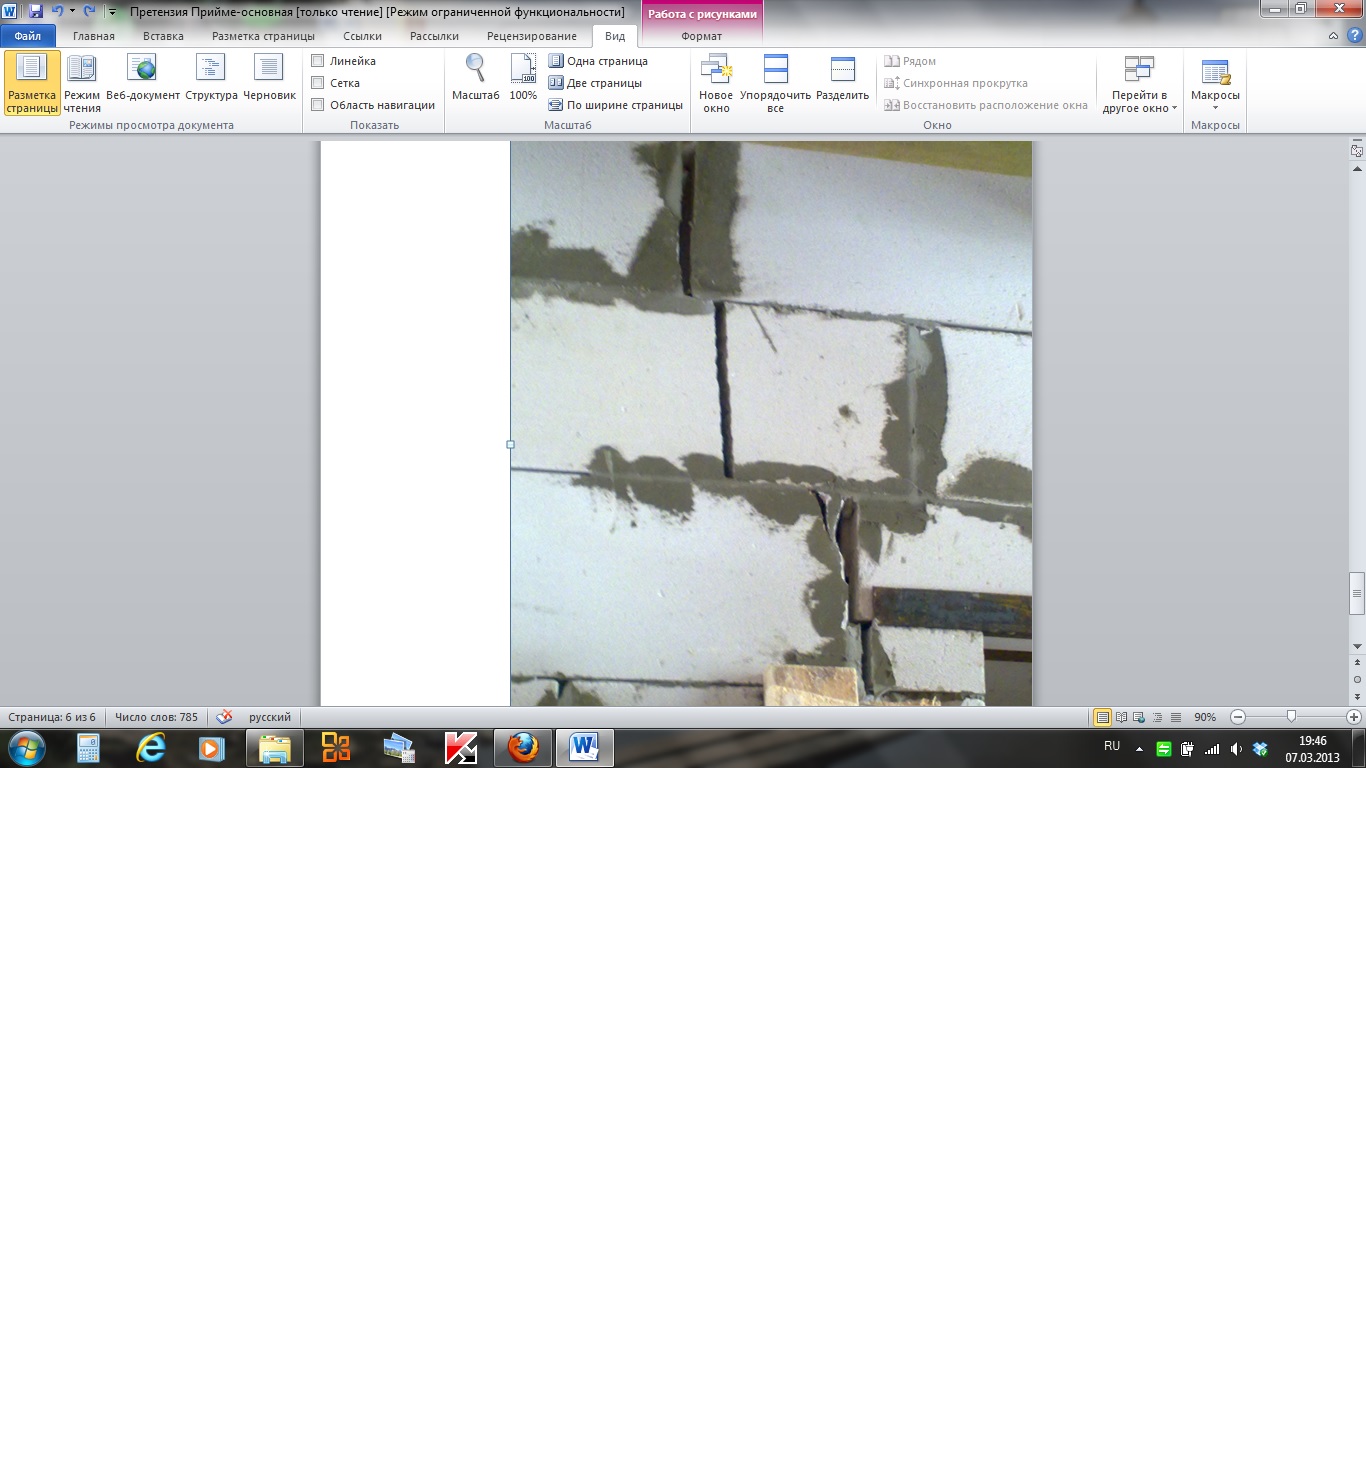Click the RU keyboard language indicator
The width and height of the screenshot is (1366, 1469).
click(x=1112, y=746)
